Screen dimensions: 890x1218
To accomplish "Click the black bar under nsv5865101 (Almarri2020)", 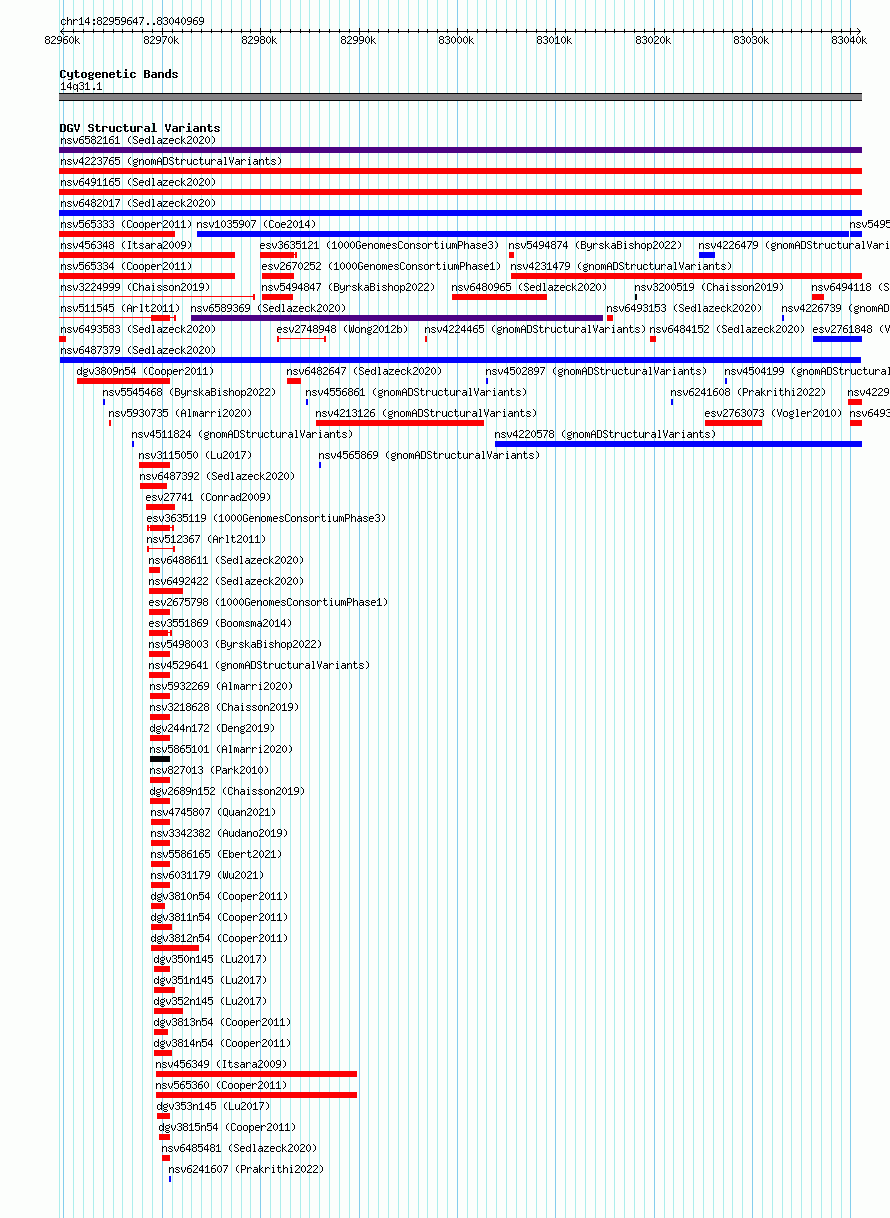I will tap(160, 759).
